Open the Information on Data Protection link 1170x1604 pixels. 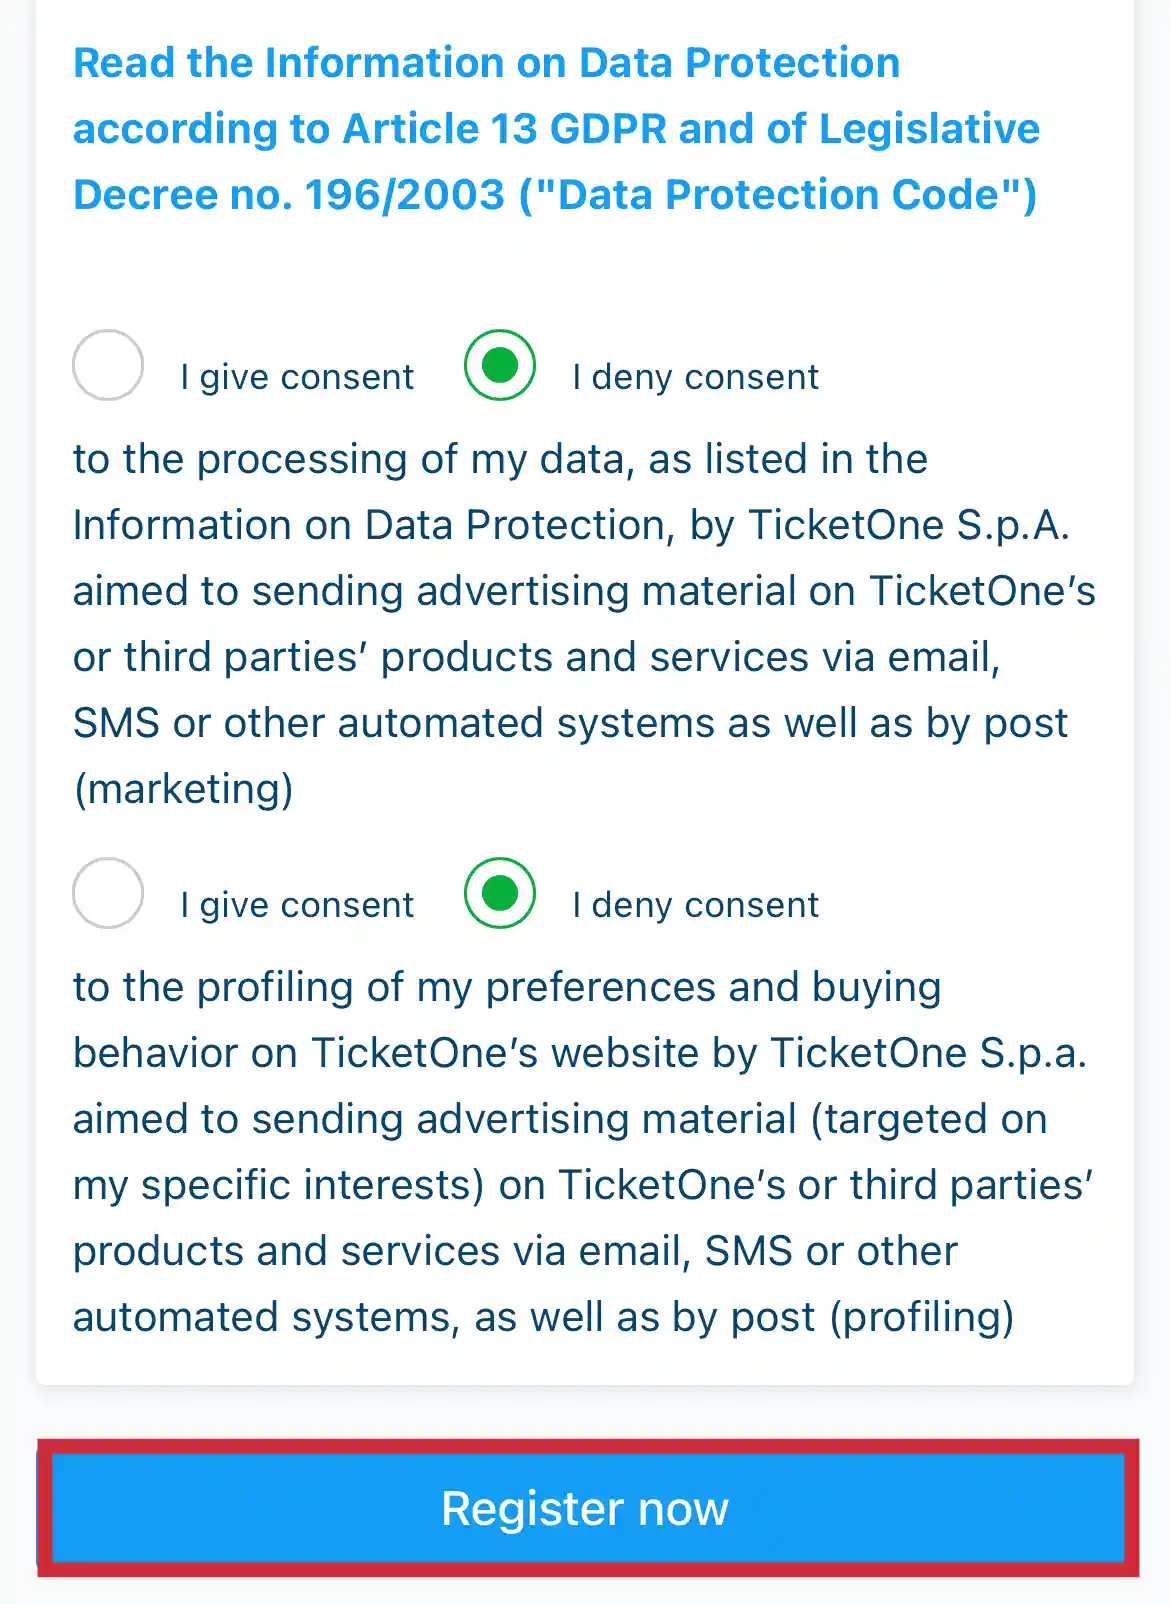pyautogui.click(x=486, y=63)
